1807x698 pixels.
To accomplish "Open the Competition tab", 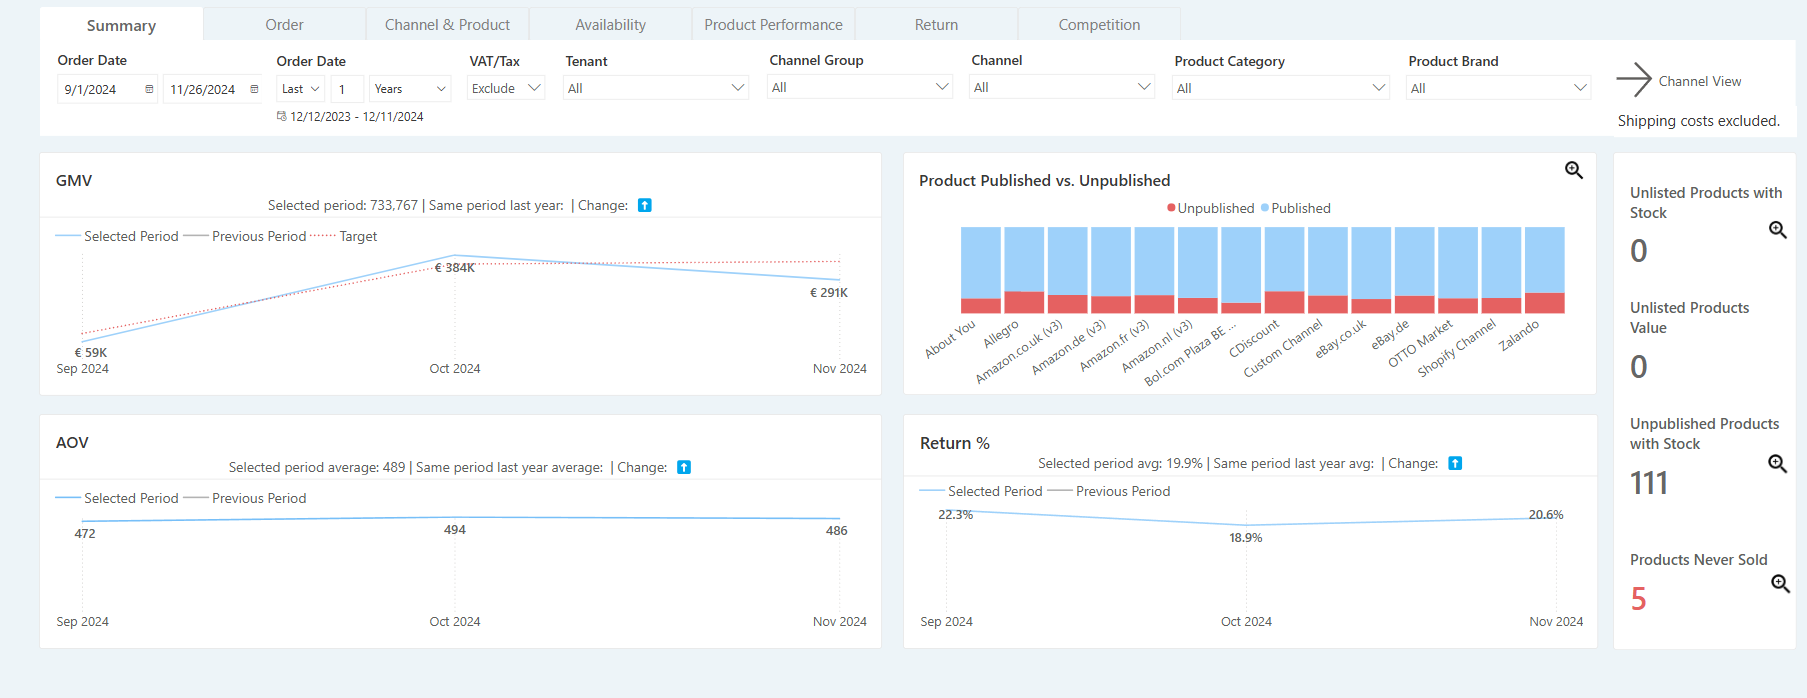I will coord(1098,24).
